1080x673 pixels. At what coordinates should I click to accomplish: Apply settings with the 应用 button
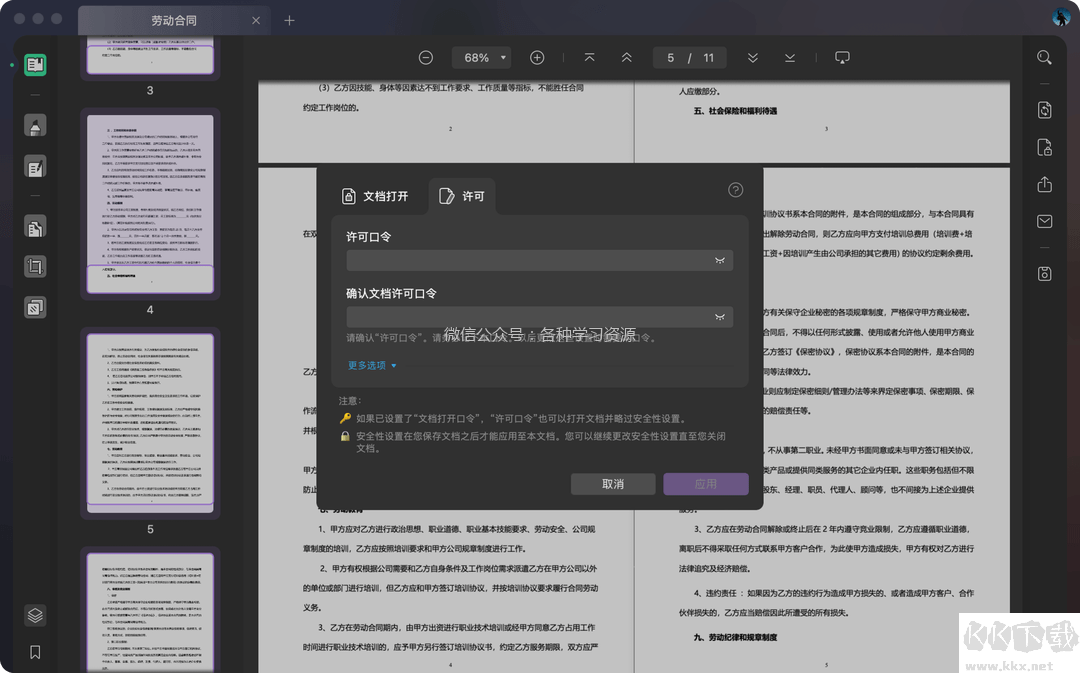point(705,483)
